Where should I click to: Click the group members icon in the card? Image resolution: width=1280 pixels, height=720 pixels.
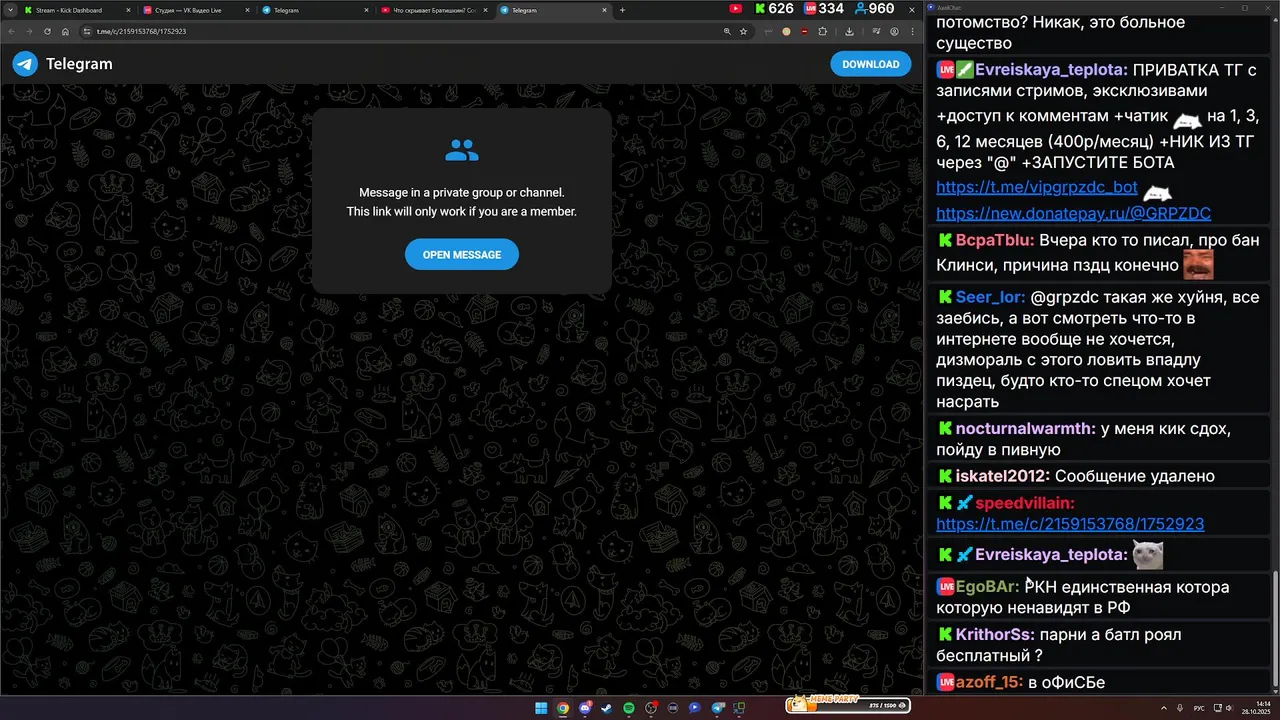coord(462,151)
